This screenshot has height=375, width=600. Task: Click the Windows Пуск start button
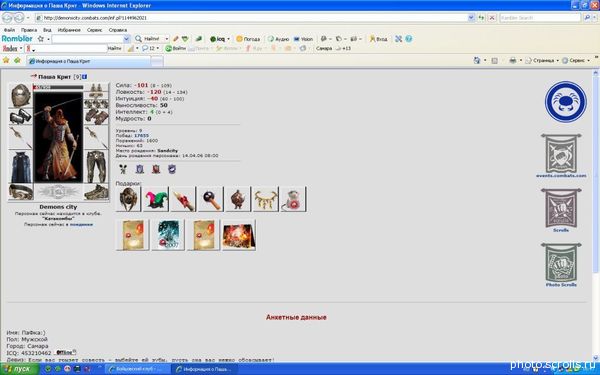point(18,369)
